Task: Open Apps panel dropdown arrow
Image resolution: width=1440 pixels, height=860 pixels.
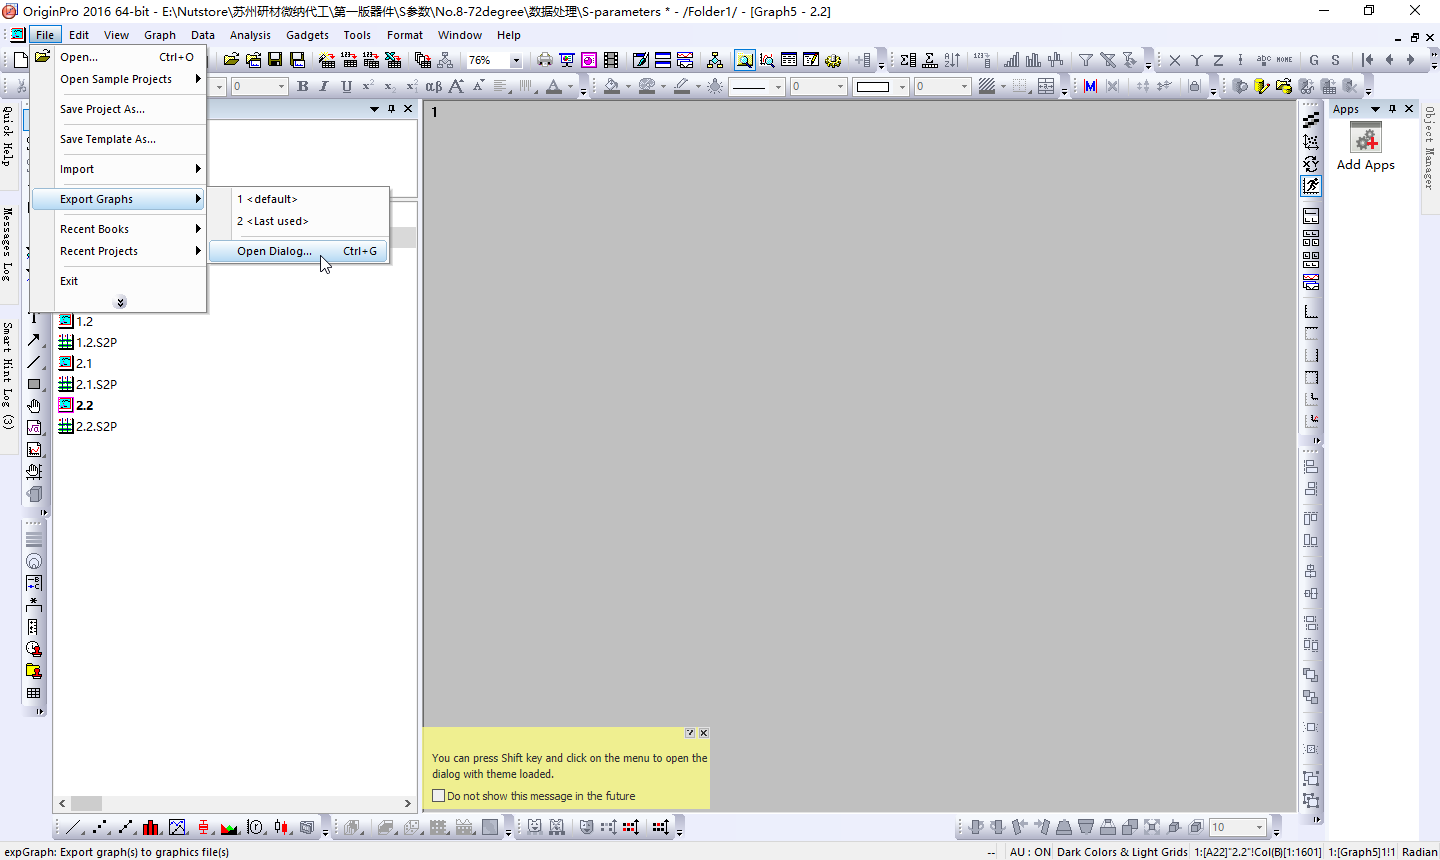Action: (x=1375, y=109)
